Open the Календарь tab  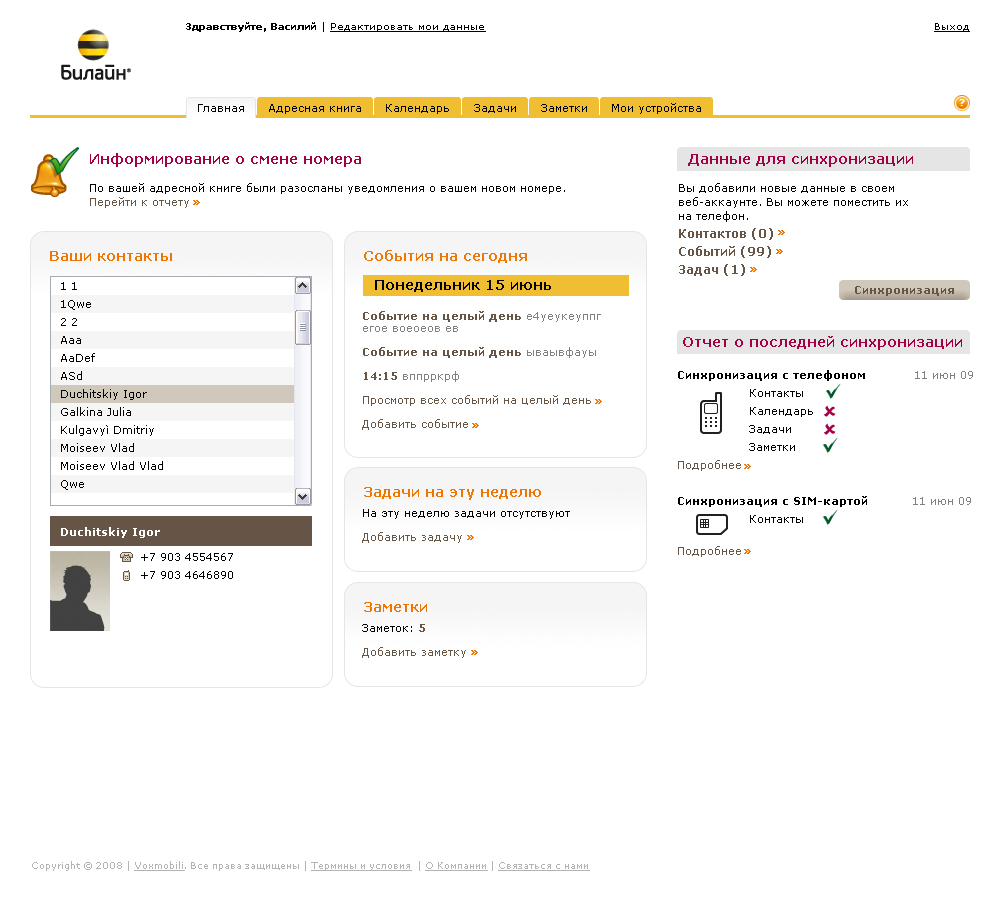click(x=417, y=108)
